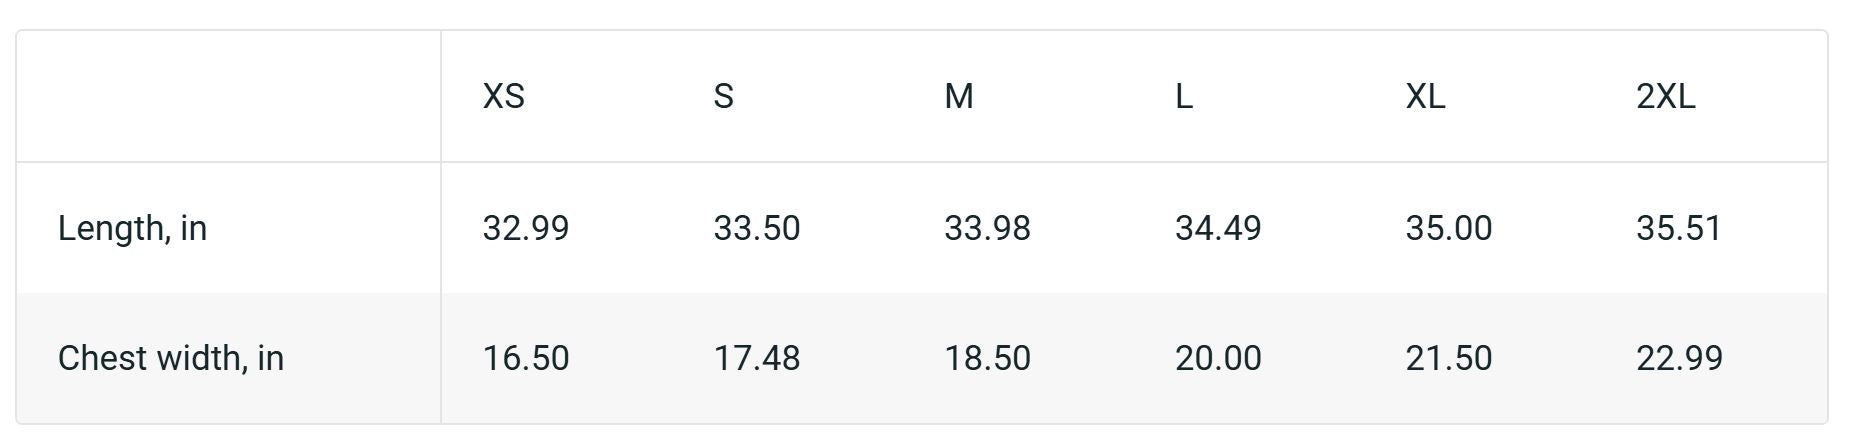The height and width of the screenshot is (448, 1856).
Task: Select the M length value 33.98
Action: point(987,228)
